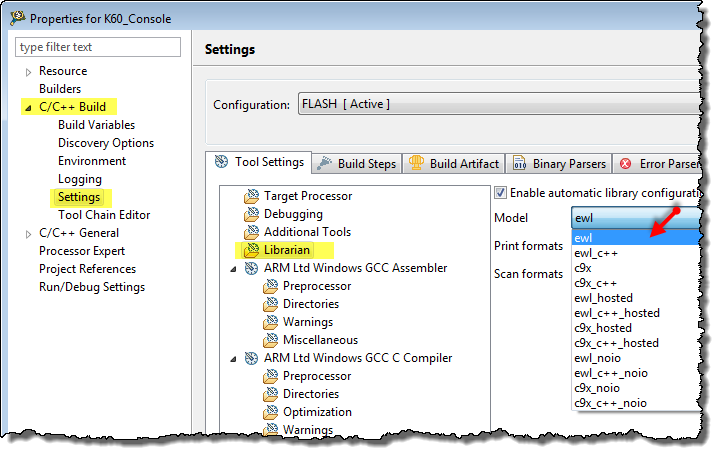
Task: Click the Miscellaneous folder icon under Assembler
Action: pos(270,340)
